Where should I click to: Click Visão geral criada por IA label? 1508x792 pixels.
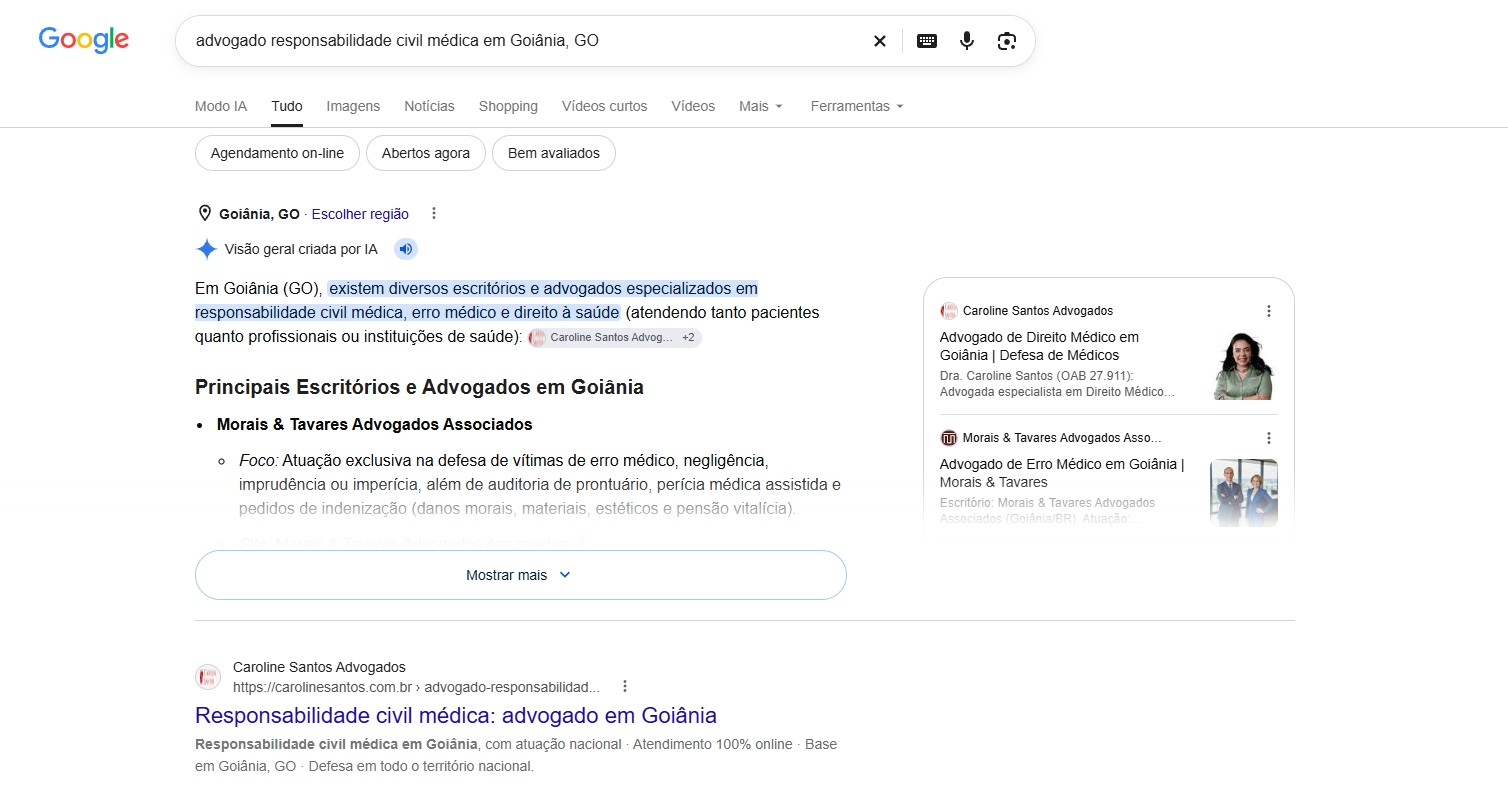(x=301, y=249)
